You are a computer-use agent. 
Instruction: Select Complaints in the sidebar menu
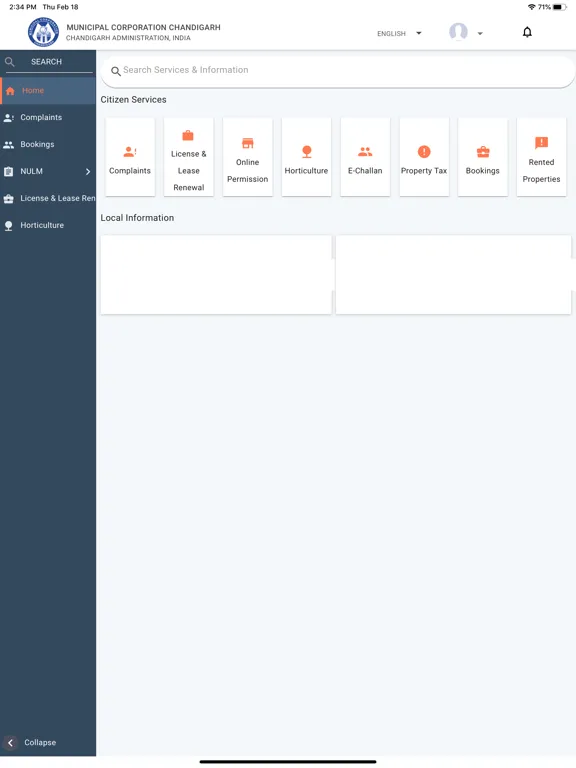[x=48, y=118]
